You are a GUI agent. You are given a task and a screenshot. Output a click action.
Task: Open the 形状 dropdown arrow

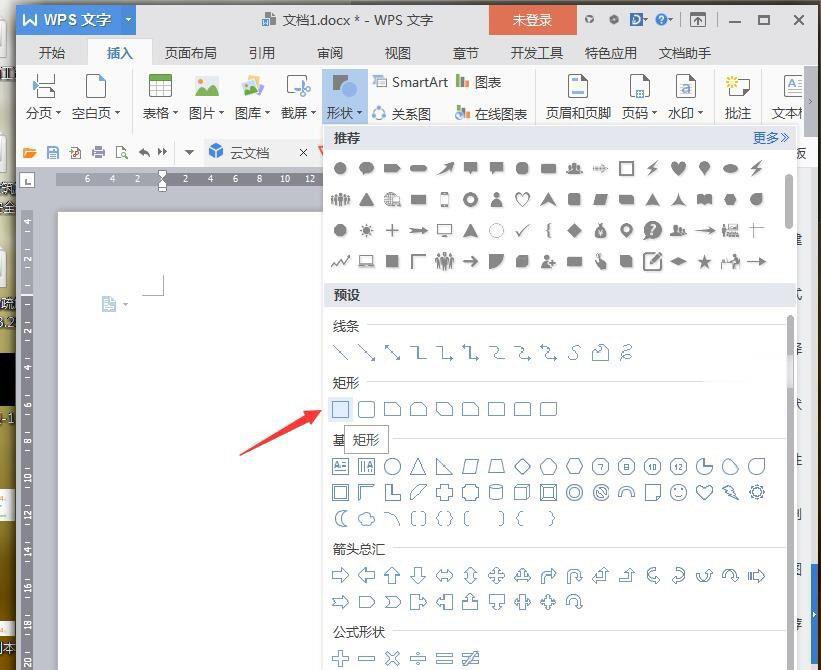357,113
